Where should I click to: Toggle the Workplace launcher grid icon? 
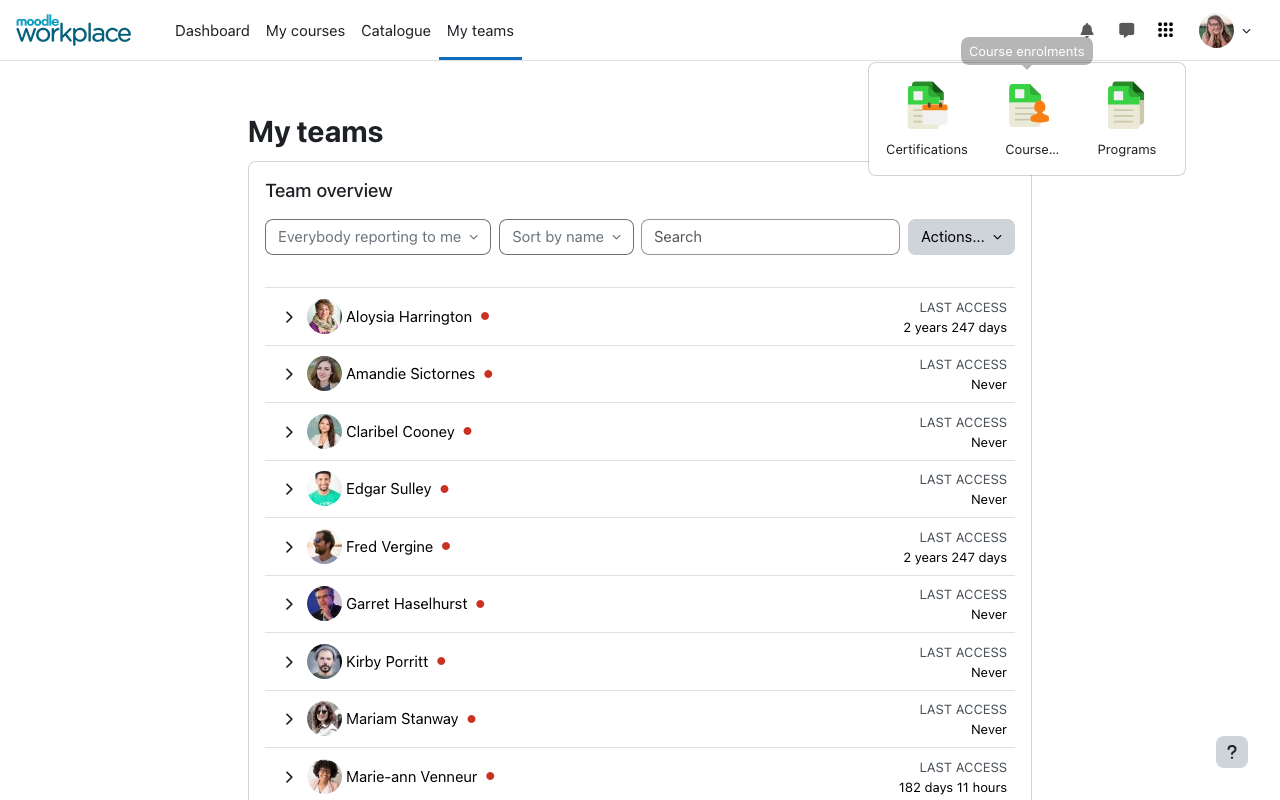point(1165,31)
